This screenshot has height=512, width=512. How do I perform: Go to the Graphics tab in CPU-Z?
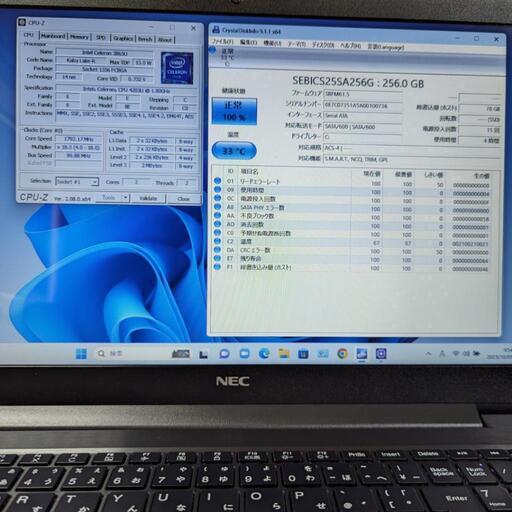(x=123, y=38)
